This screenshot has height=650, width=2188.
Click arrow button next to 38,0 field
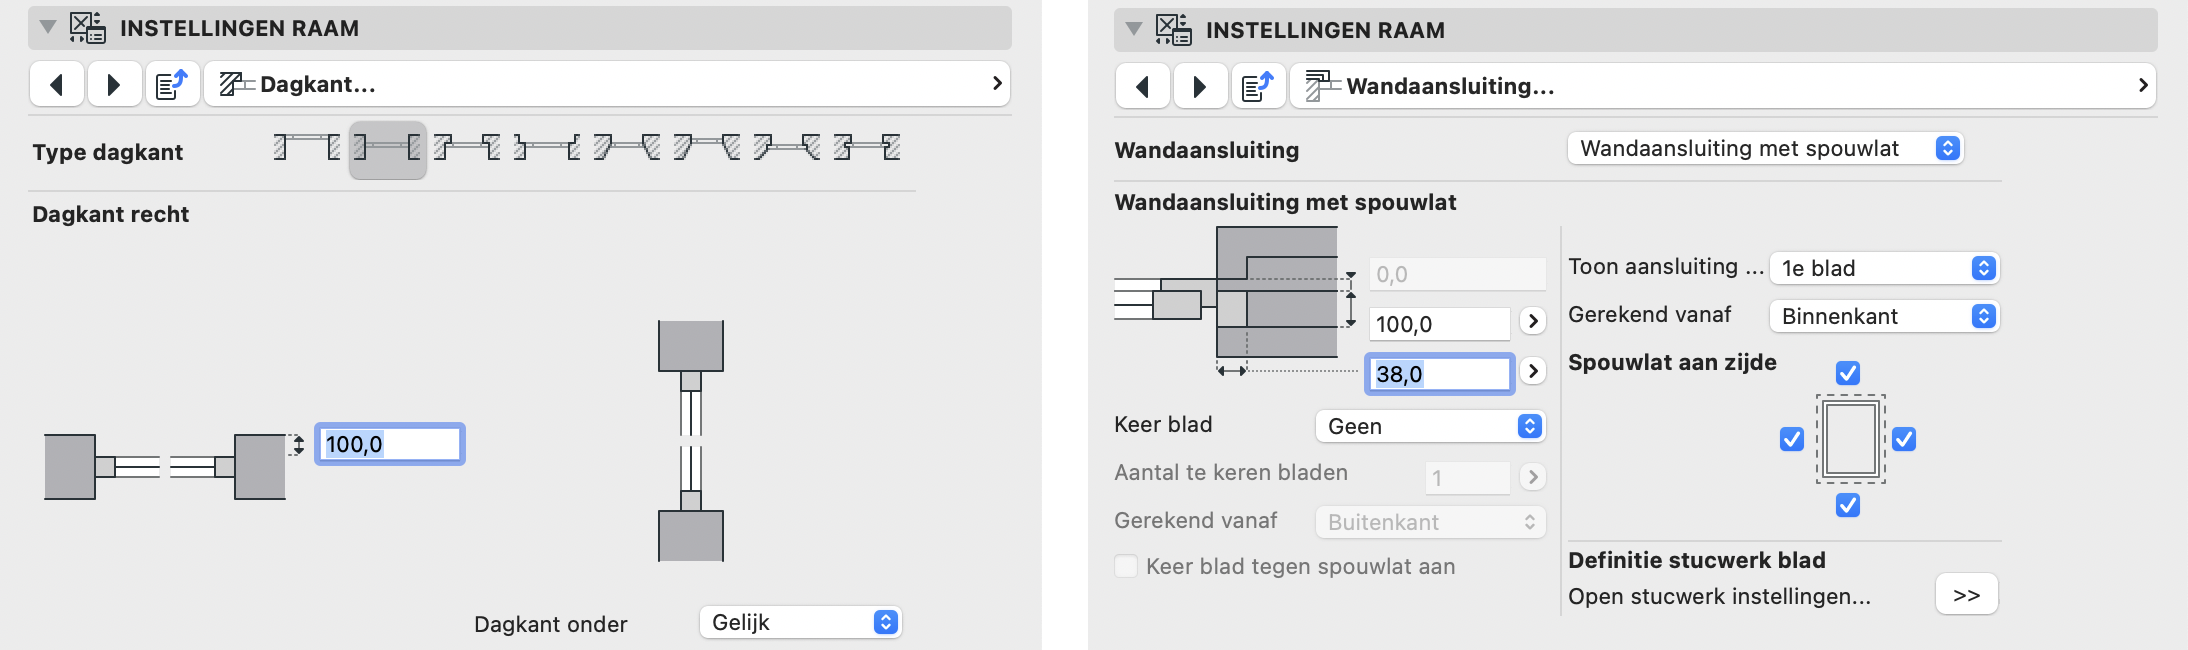pyautogui.click(x=1533, y=371)
